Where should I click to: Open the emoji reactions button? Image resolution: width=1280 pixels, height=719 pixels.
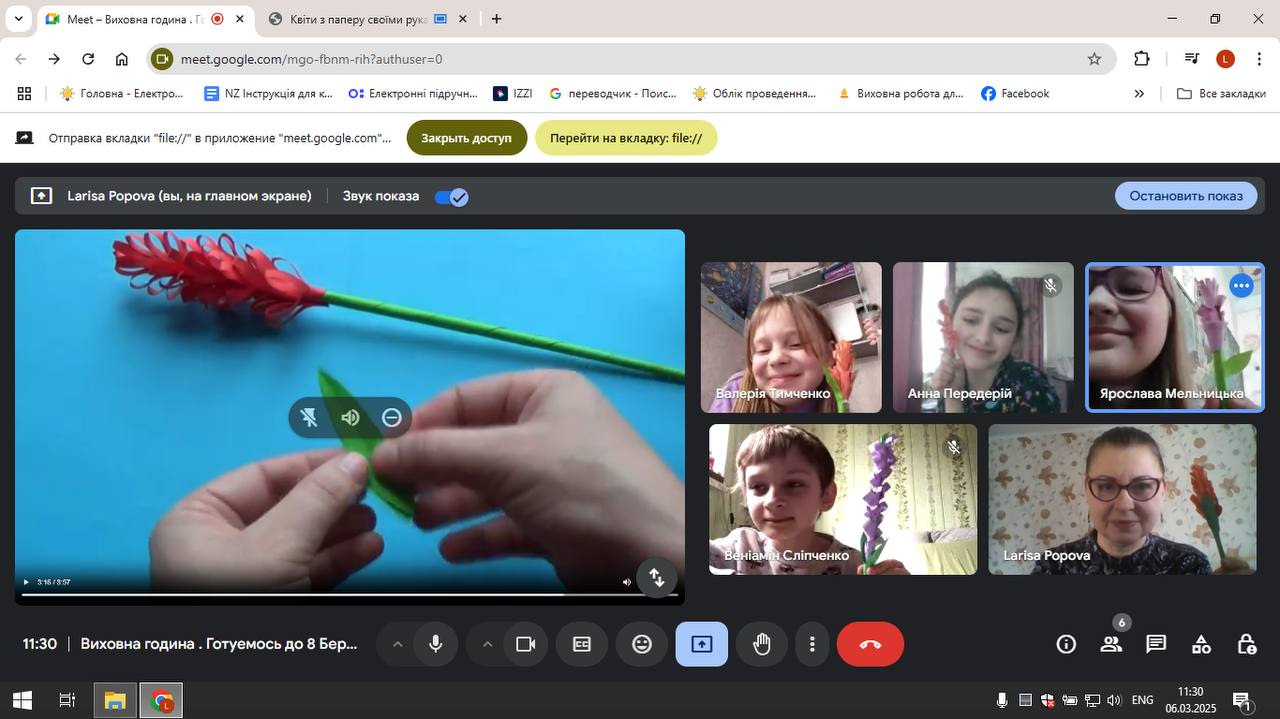click(642, 644)
